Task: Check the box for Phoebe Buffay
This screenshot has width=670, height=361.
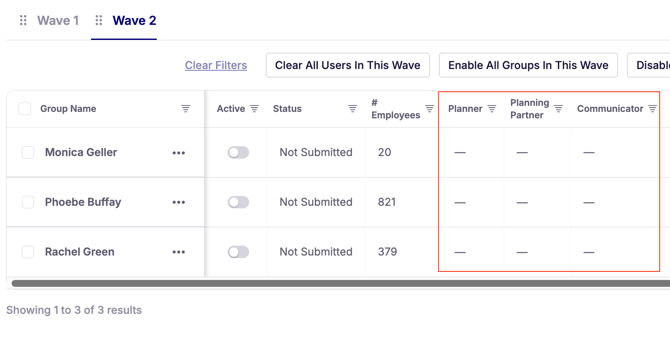Action: (28, 202)
